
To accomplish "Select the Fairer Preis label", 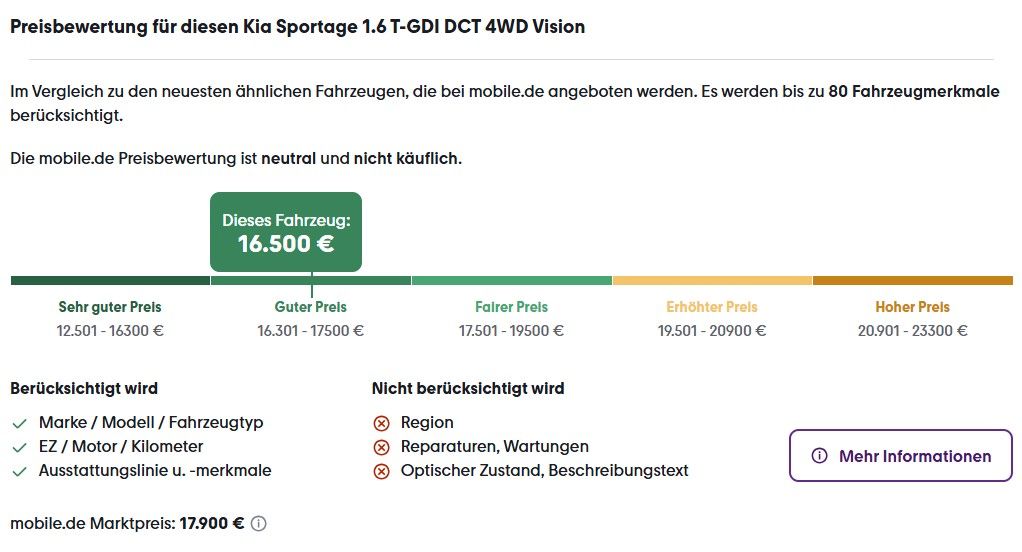I will coord(512,307).
